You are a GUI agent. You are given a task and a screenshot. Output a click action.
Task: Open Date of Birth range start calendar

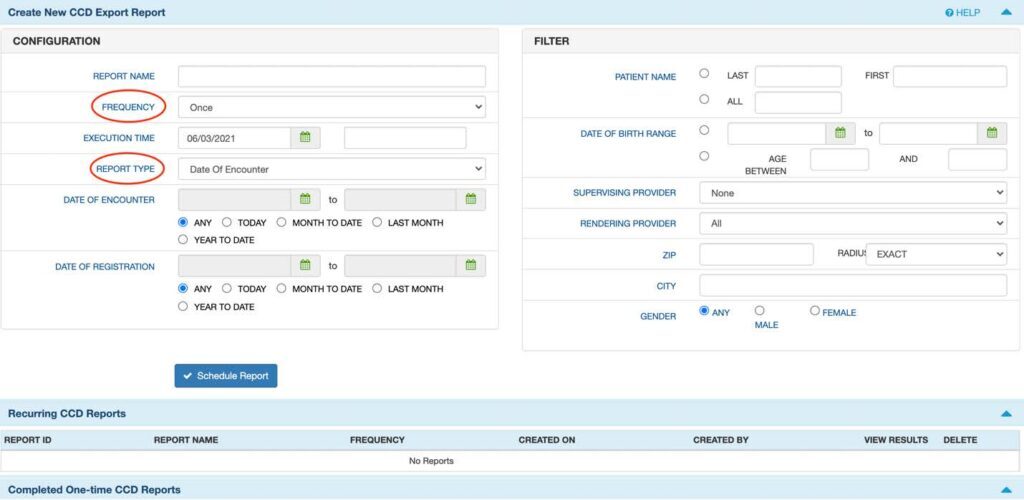[x=840, y=133]
